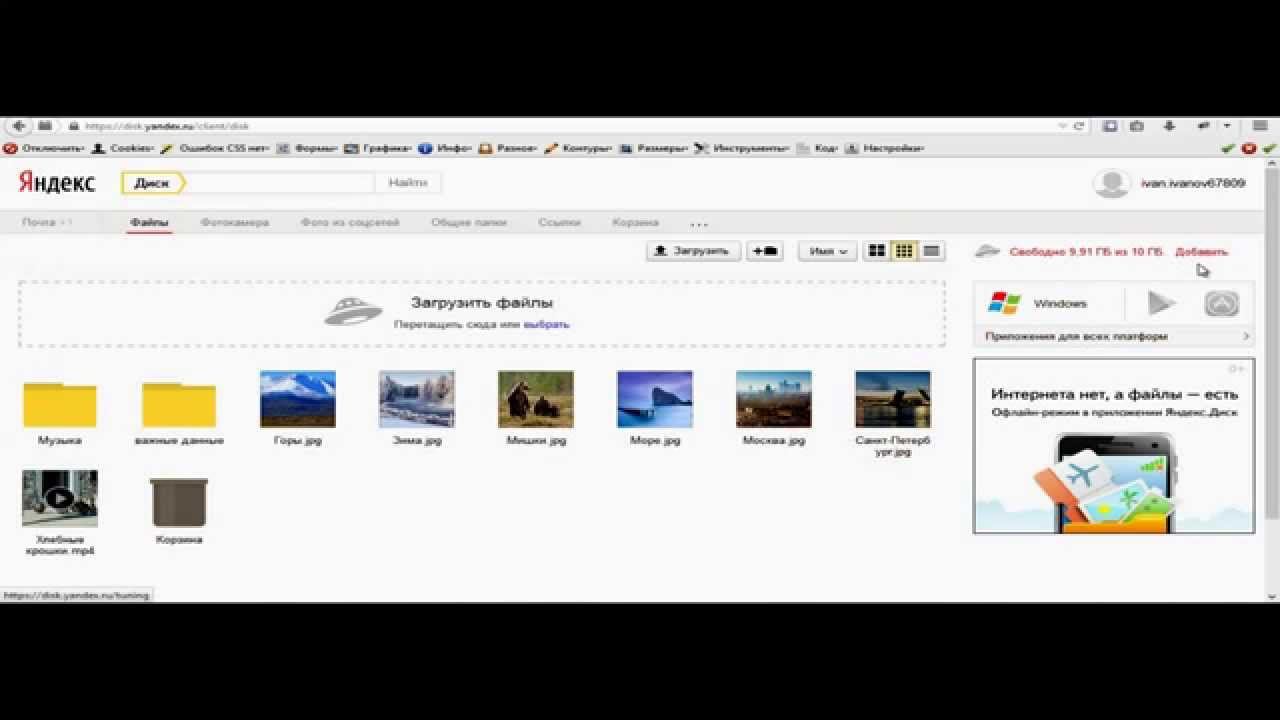The width and height of the screenshot is (1280, 720).
Task: Select the Хлебные крошки.mp4 video thumbnail
Action: pos(60,498)
